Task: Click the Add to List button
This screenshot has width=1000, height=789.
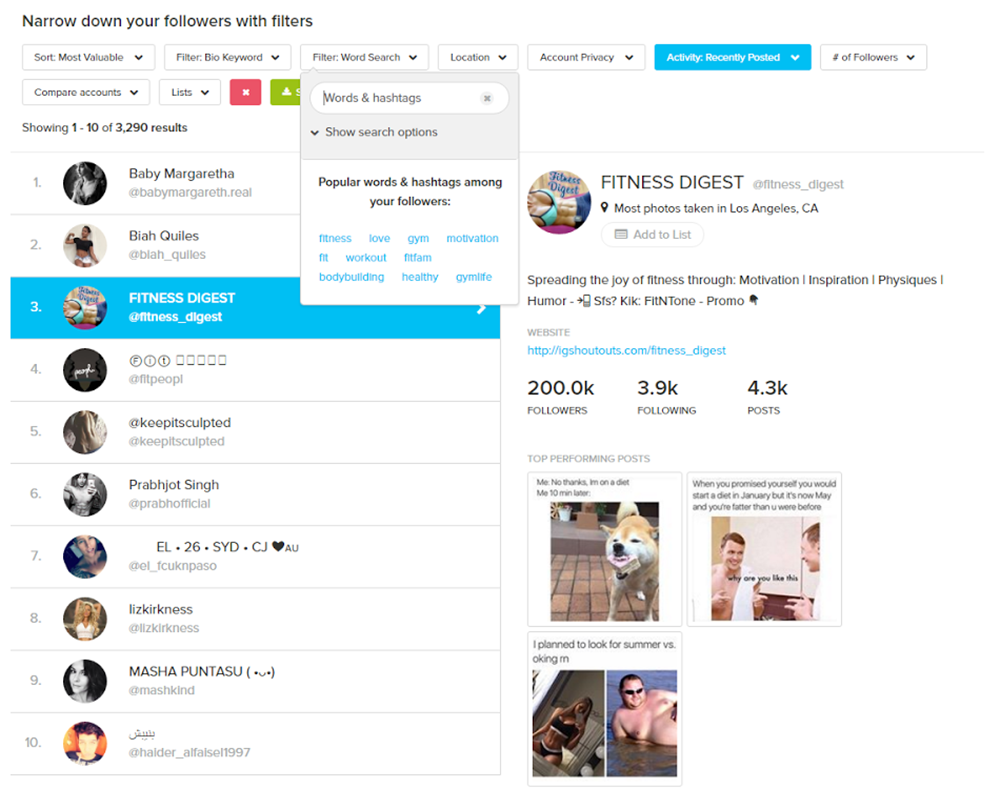Action: pos(652,234)
